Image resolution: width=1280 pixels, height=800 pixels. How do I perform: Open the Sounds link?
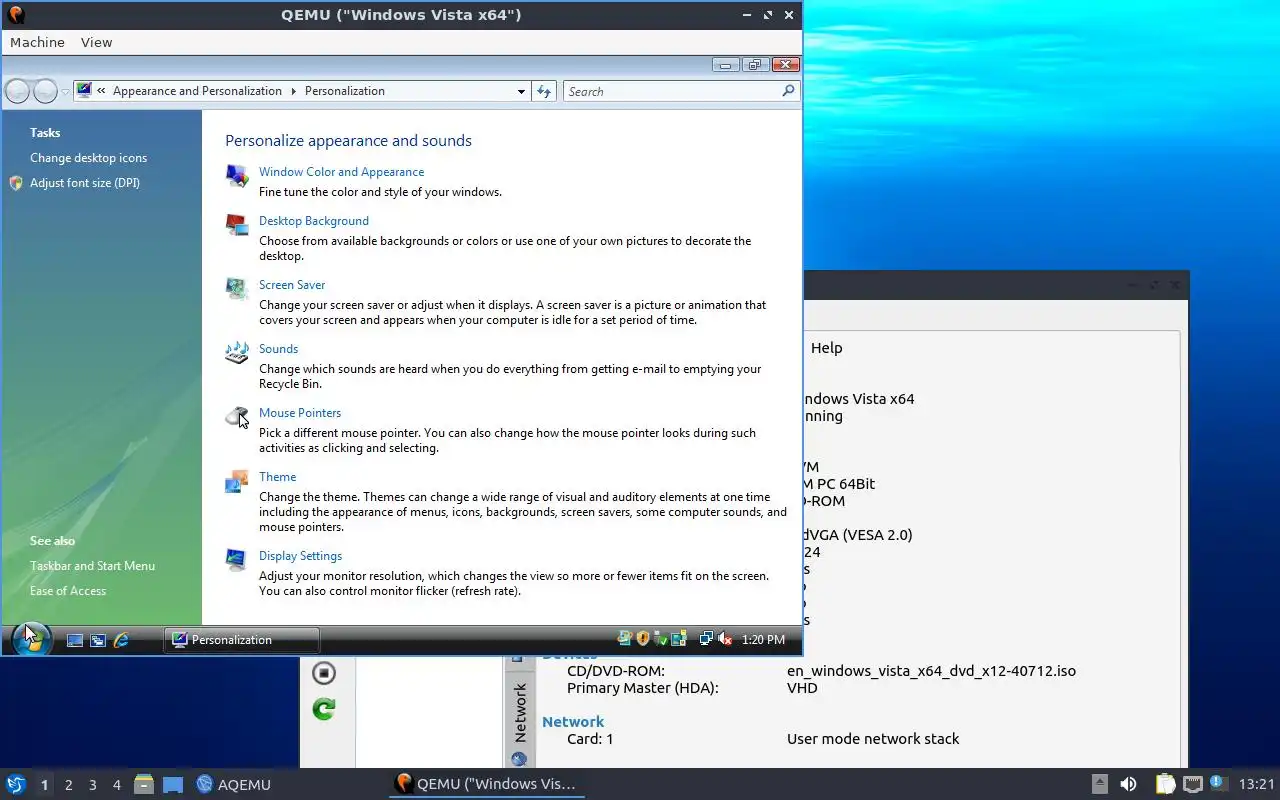pyautogui.click(x=278, y=349)
